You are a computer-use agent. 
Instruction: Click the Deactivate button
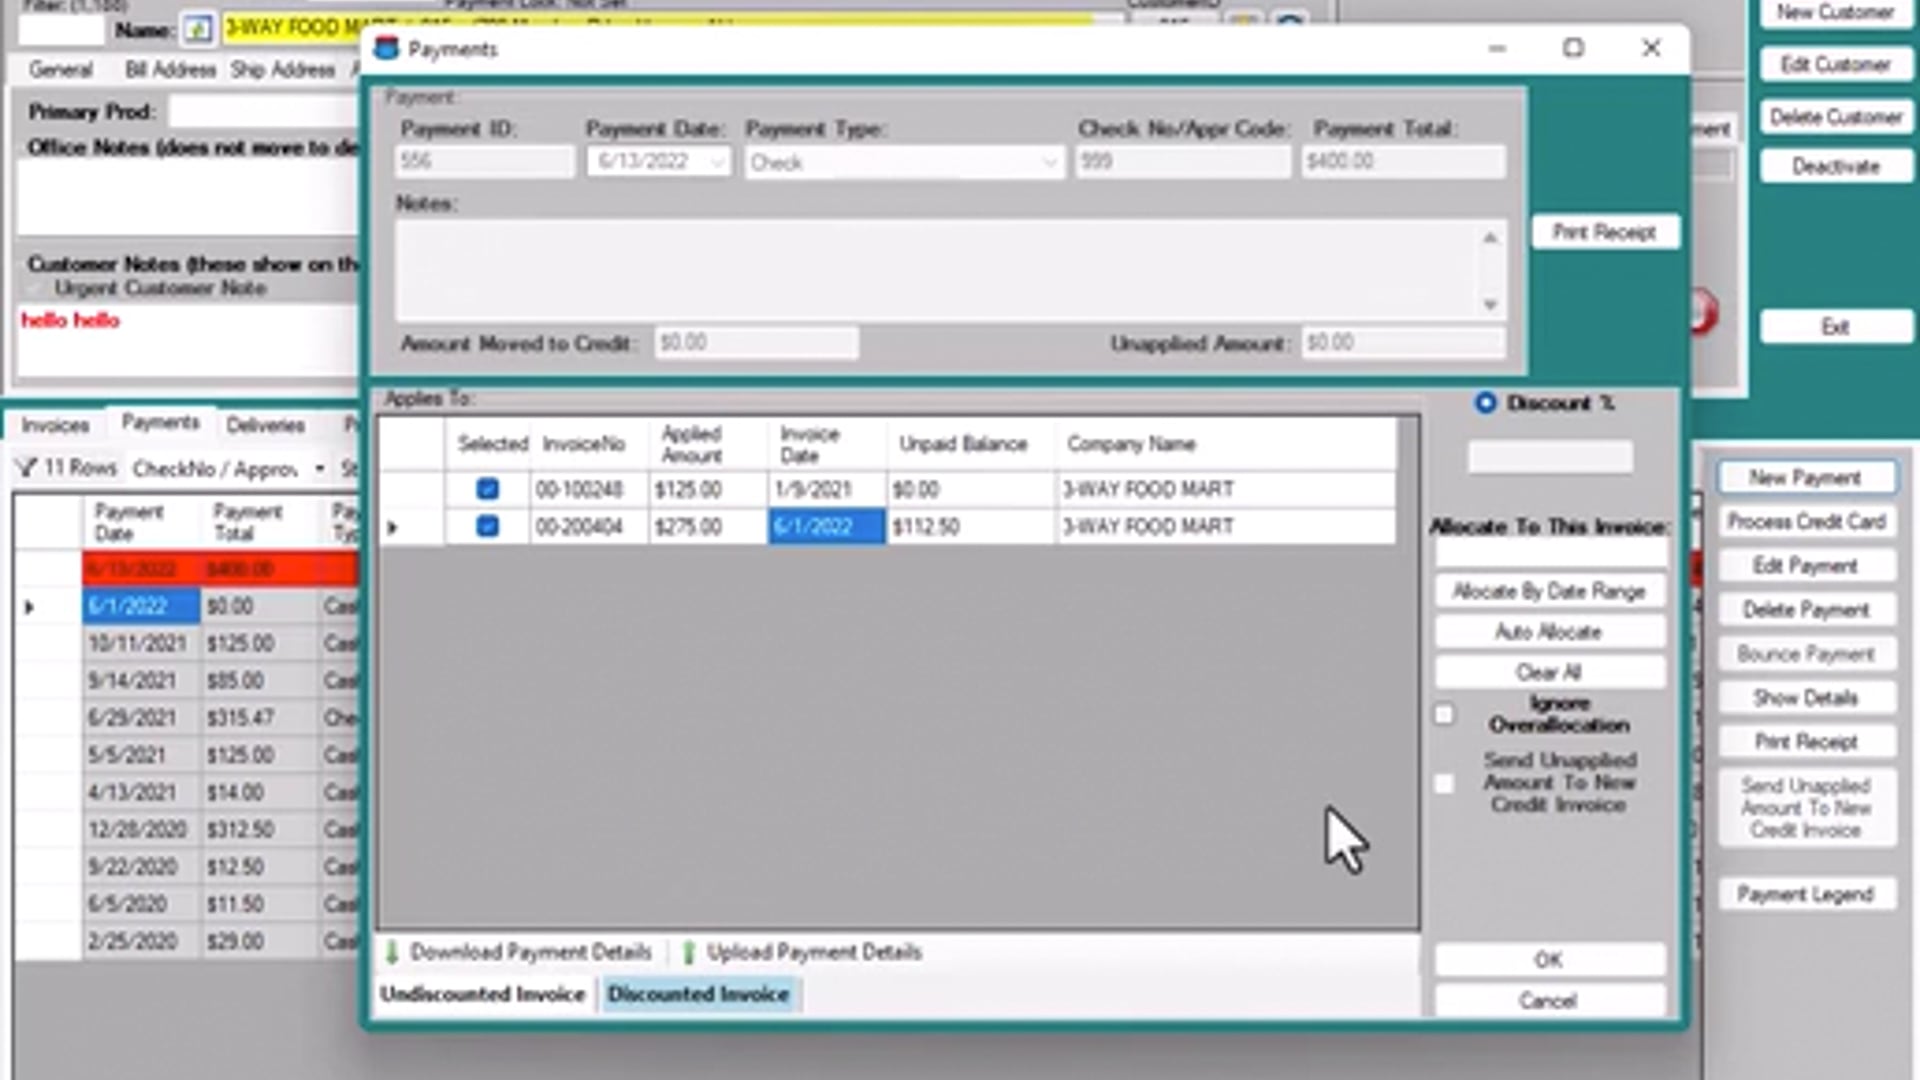coord(1835,166)
